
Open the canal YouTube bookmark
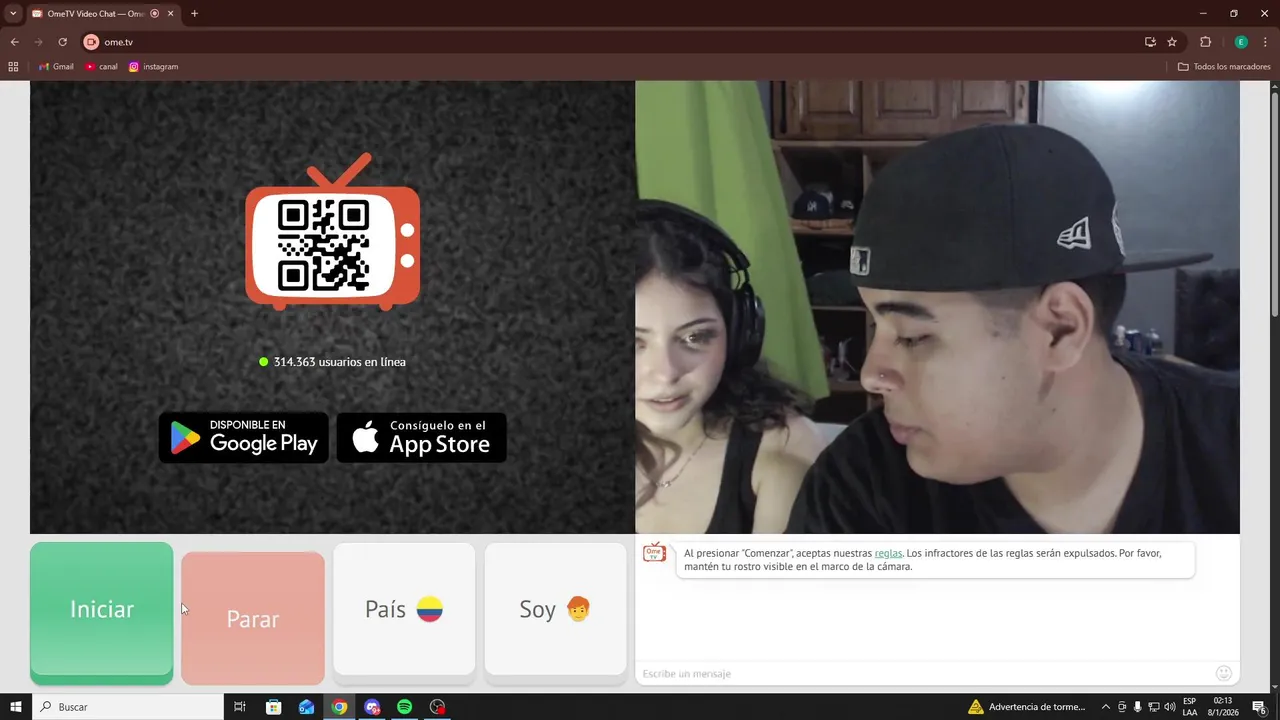pos(101,66)
